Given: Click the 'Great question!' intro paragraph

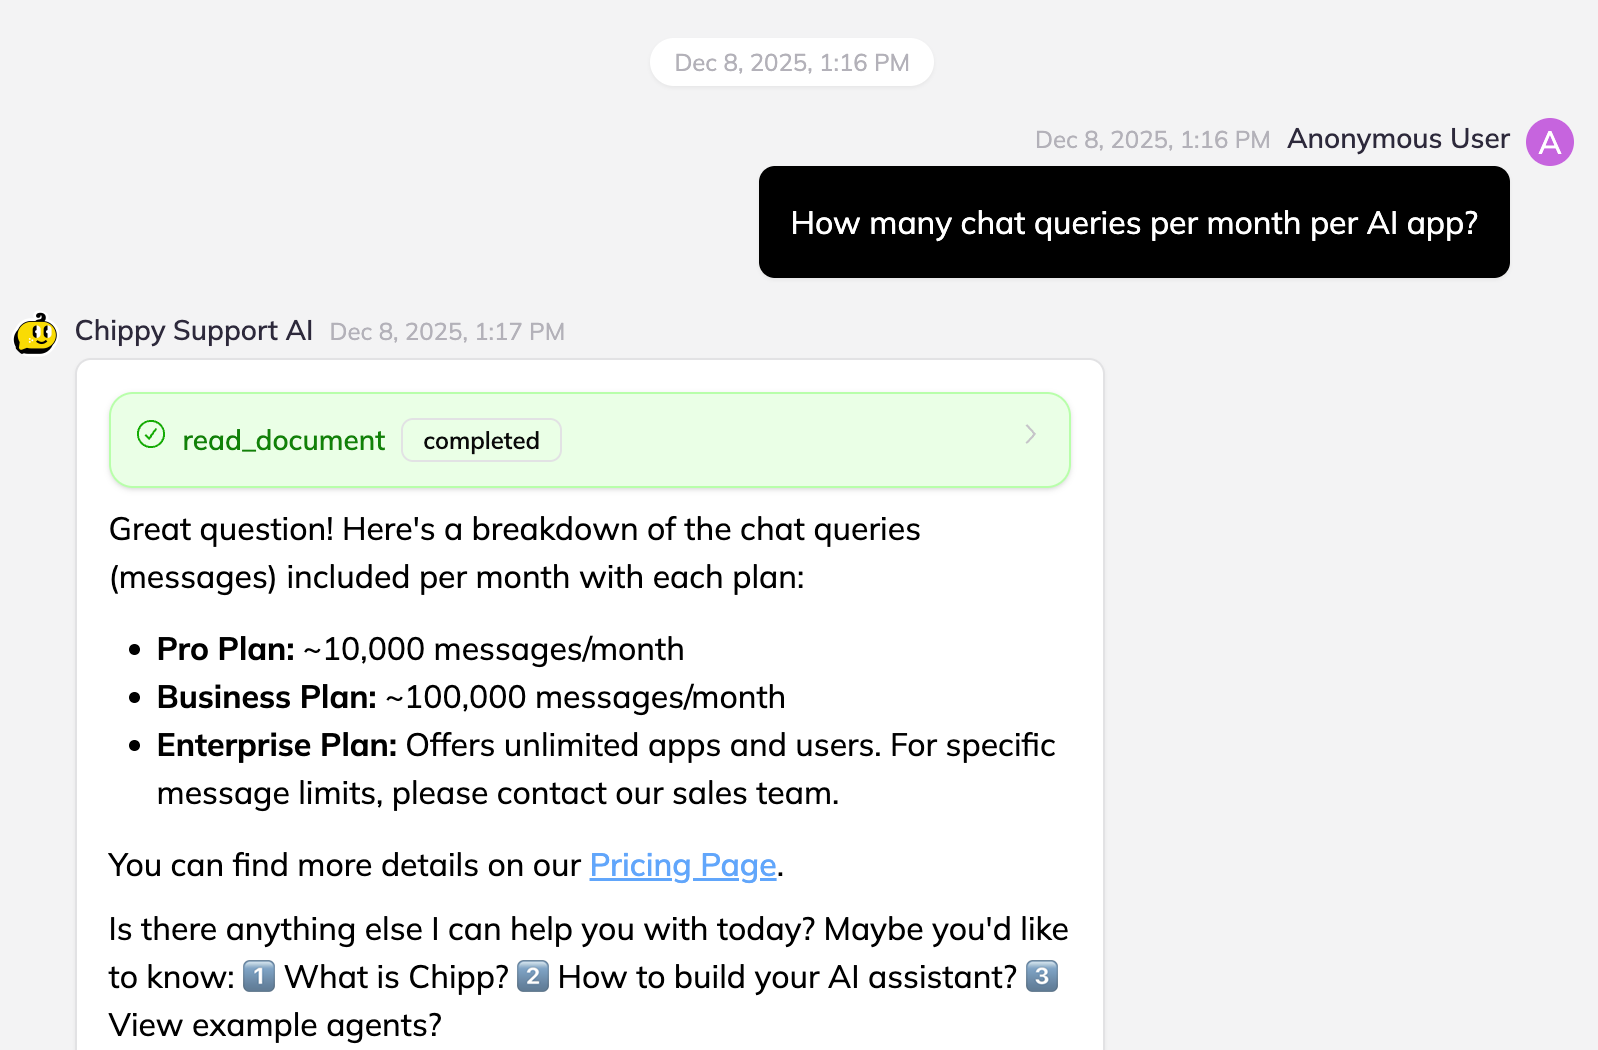Looking at the screenshot, I should pyautogui.click(x=514, y=553).
